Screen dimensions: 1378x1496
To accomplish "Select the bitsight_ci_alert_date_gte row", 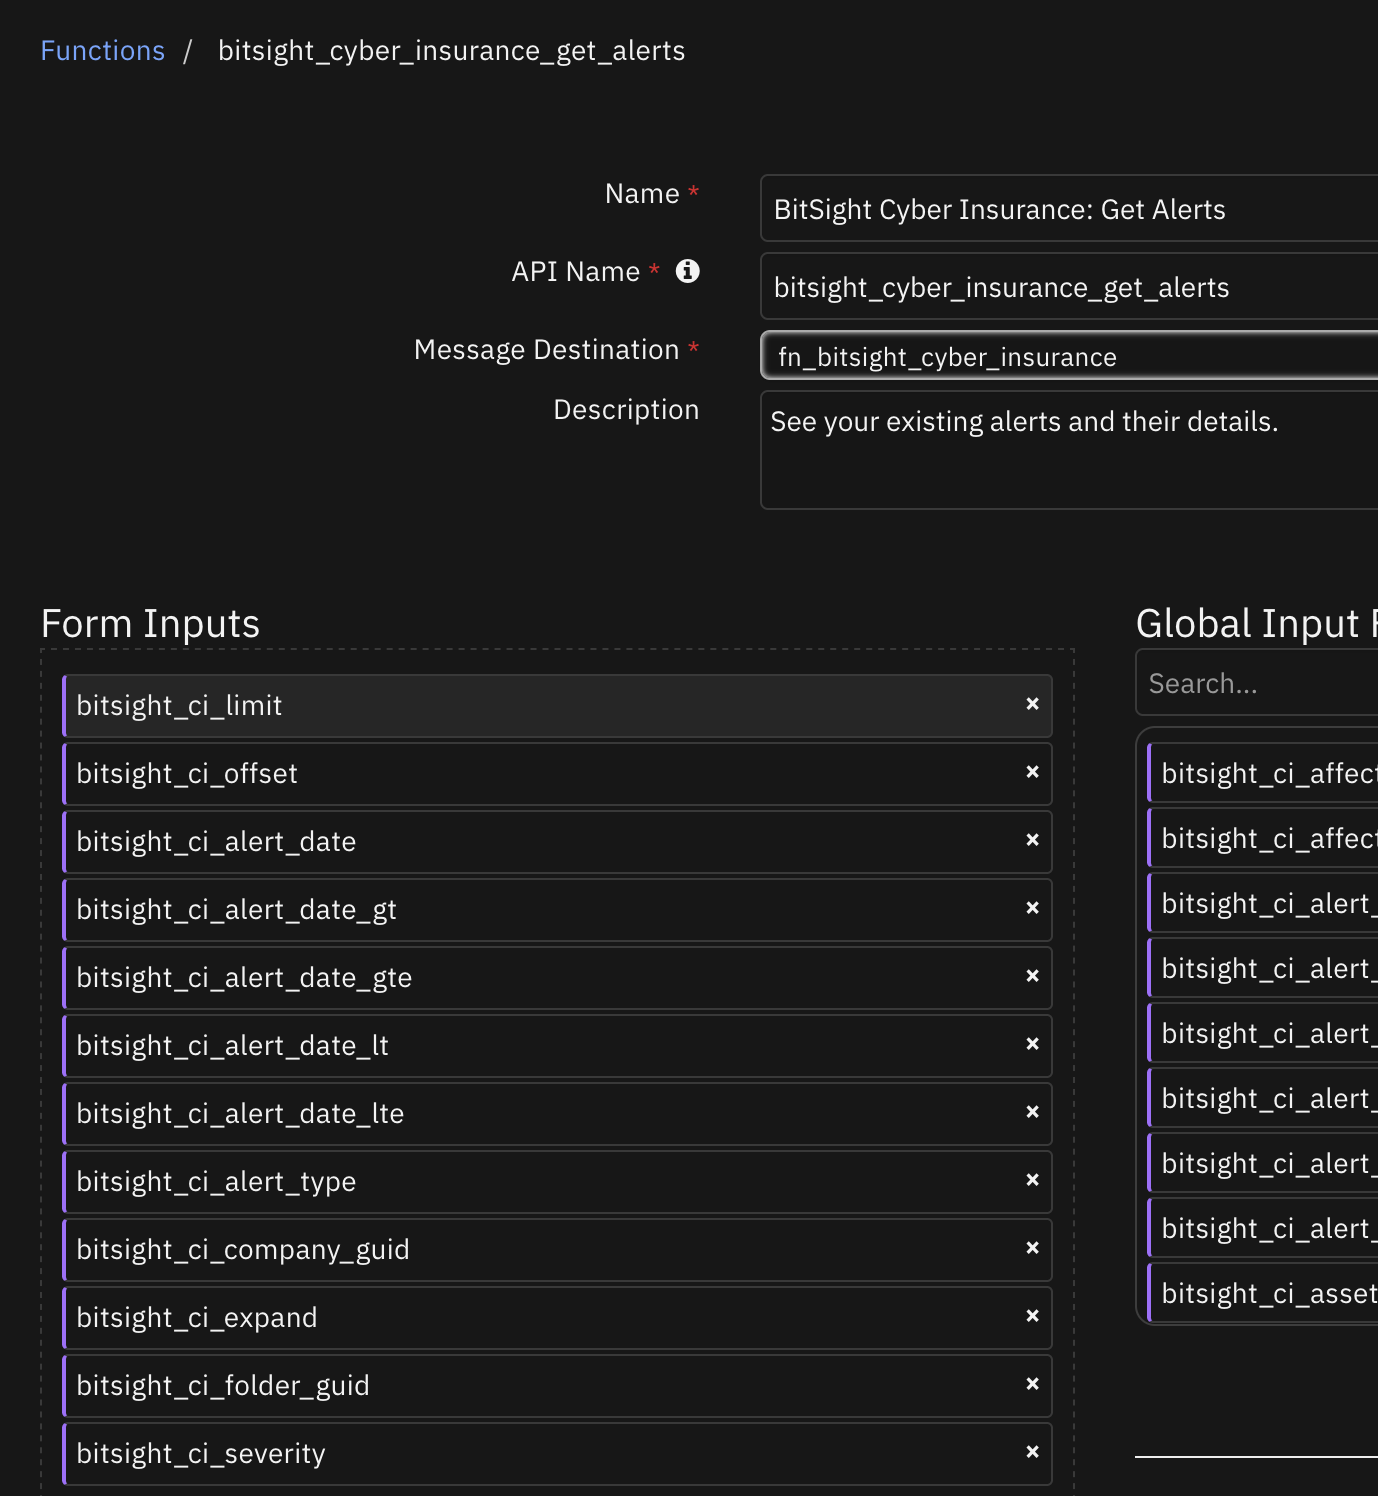I will click(x=557, y=978).
